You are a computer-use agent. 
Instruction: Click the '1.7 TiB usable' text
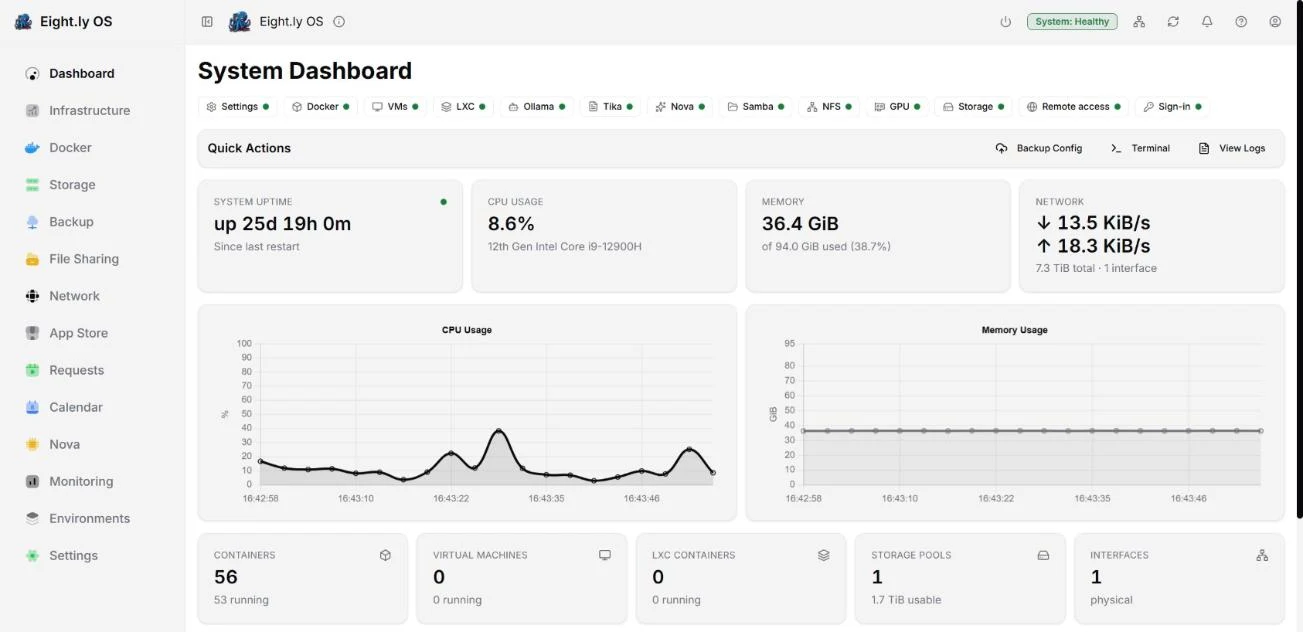(906, 600)
